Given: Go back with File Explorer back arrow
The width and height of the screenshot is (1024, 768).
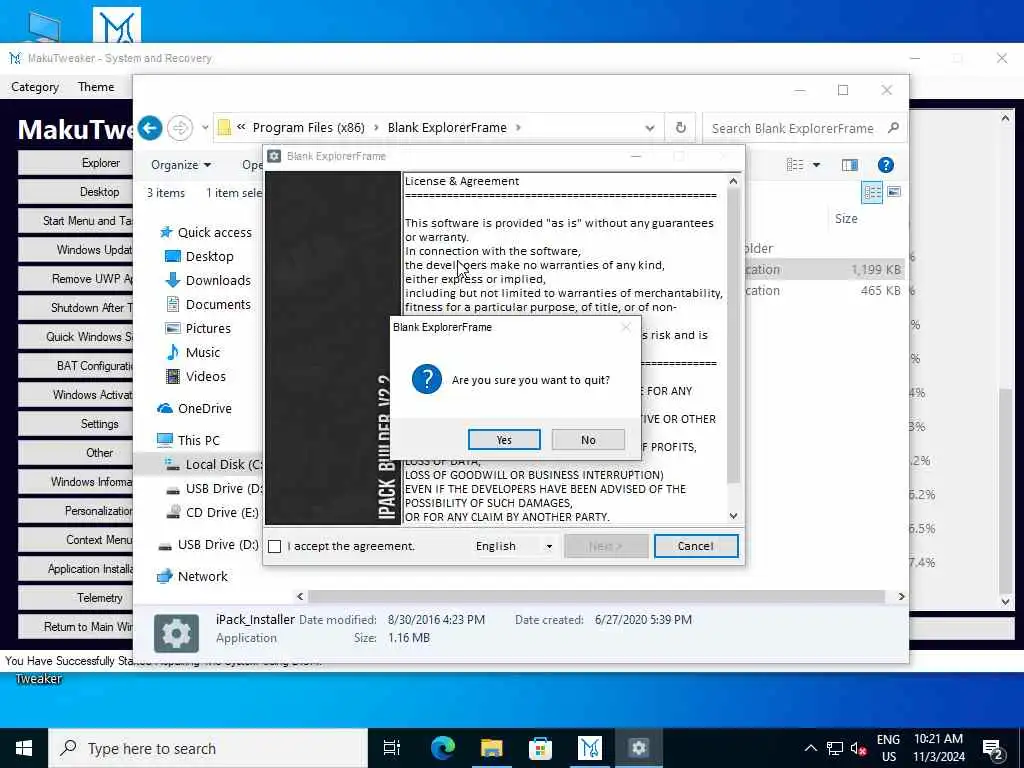Looking at the screenshot, I should (x=150, y=128).
